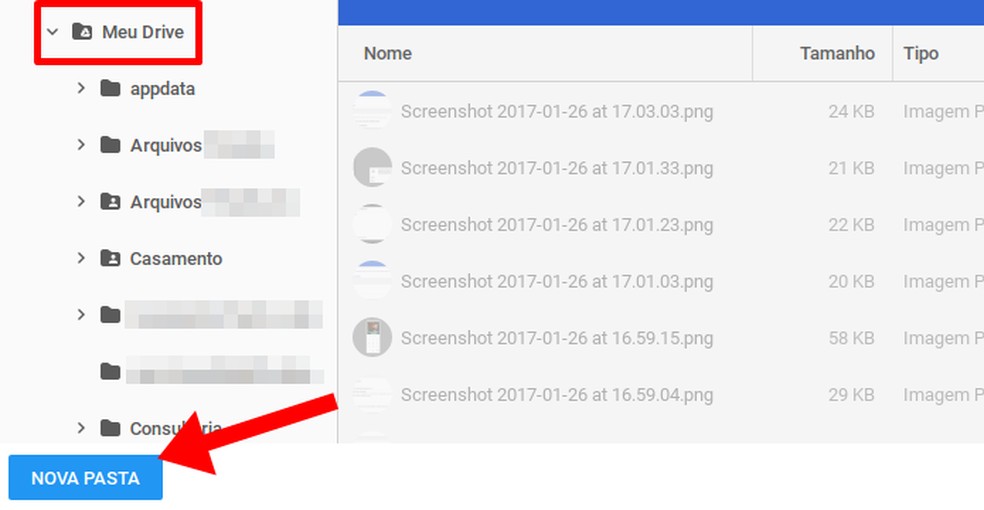Select file Screenshot 2017-01-26 at 16.59.04.png
The width and height of the screenshot is (984, 510).
click(x=557, y=395)
